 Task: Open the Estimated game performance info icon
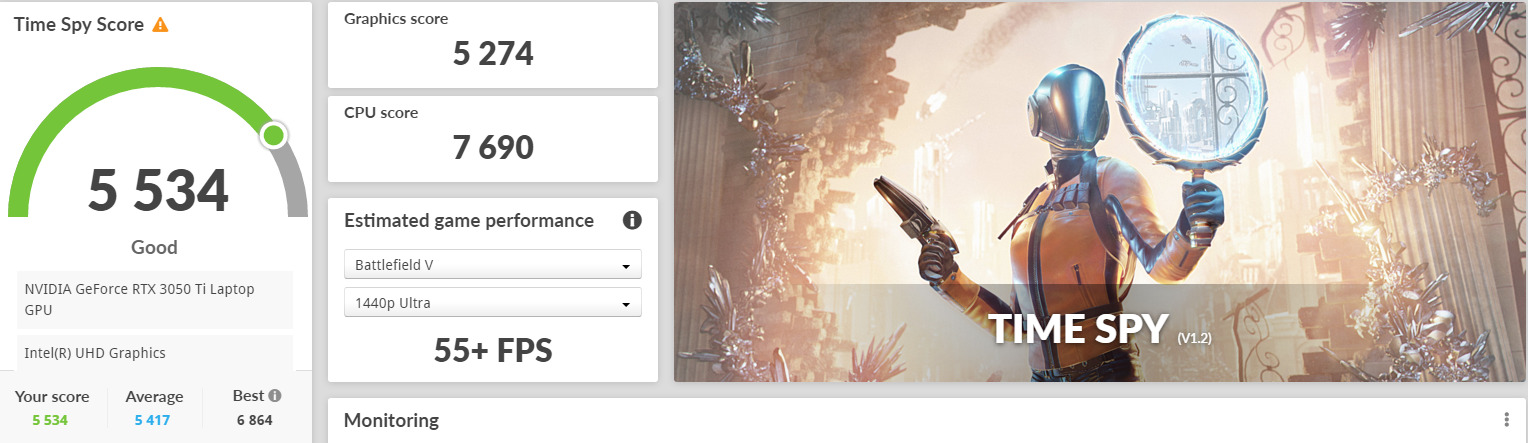(x=632, y=221)
